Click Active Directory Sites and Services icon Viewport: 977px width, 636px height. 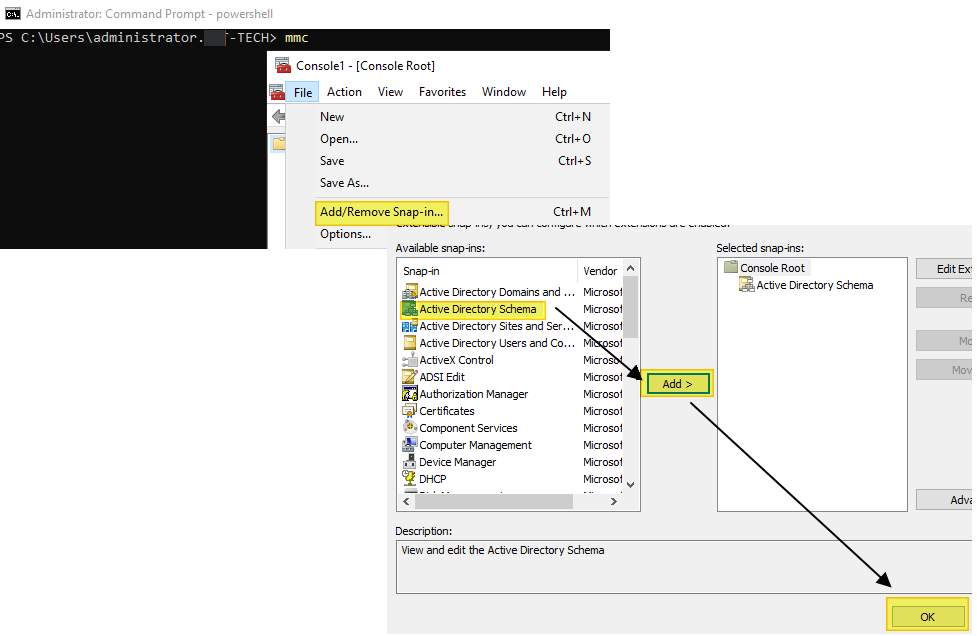pyautogui.click(x=409, y=326)
